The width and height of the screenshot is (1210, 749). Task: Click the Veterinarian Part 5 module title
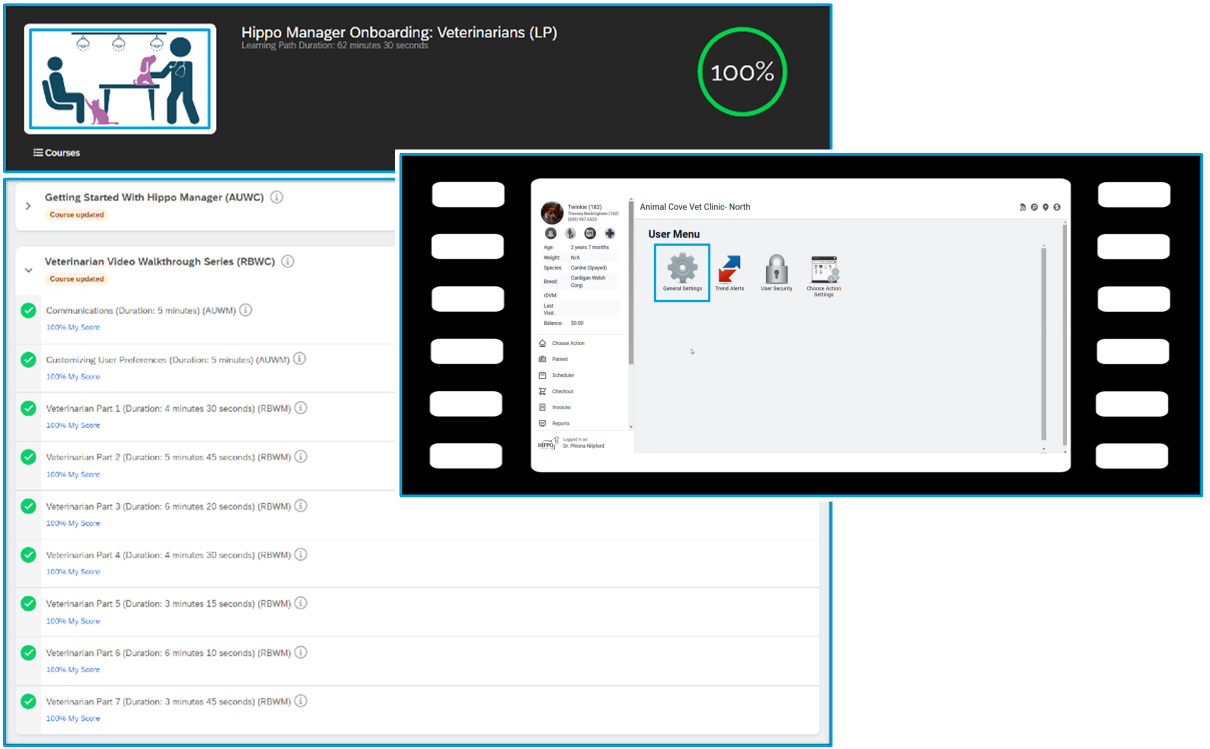pos(168,604)
